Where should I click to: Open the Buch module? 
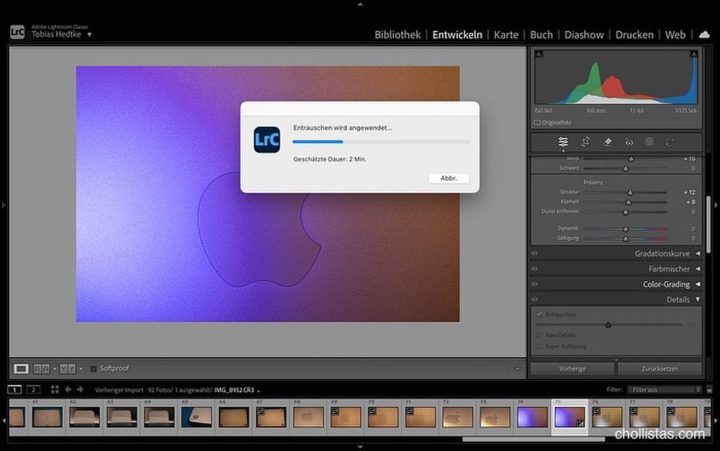point(541,35)
